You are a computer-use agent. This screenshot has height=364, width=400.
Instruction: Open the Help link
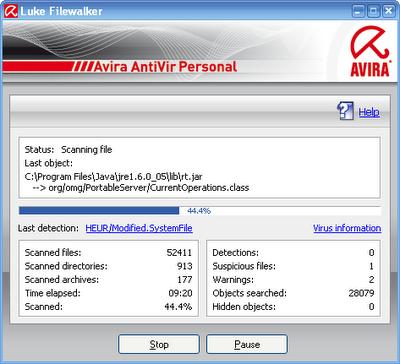coord(369,112)
